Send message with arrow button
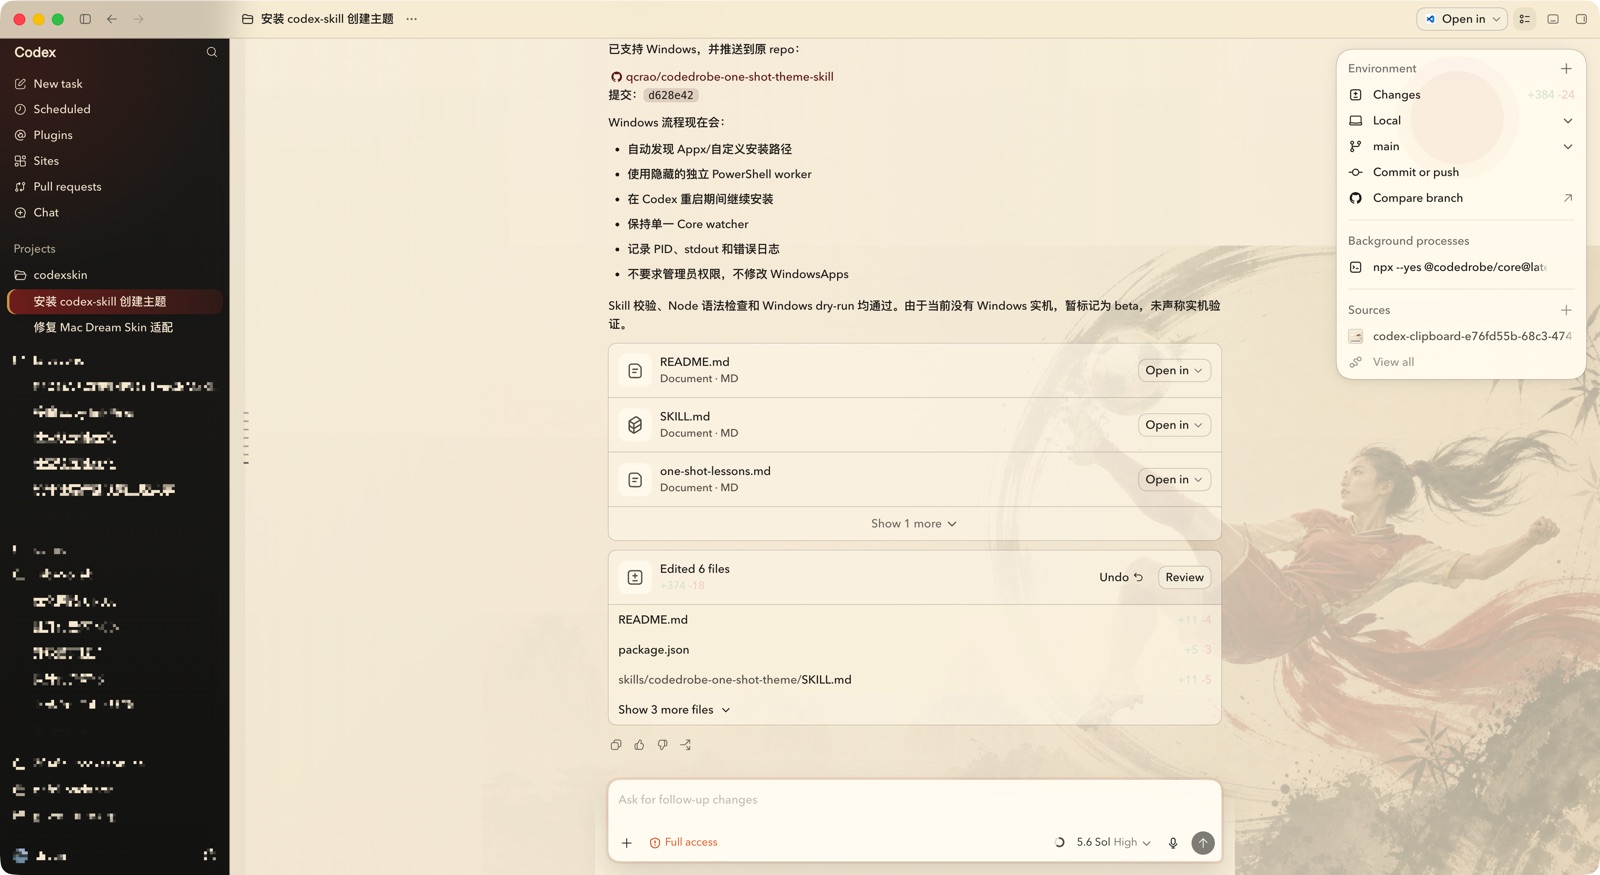This screenshot has height=875, width=1600. [1203, 843]
